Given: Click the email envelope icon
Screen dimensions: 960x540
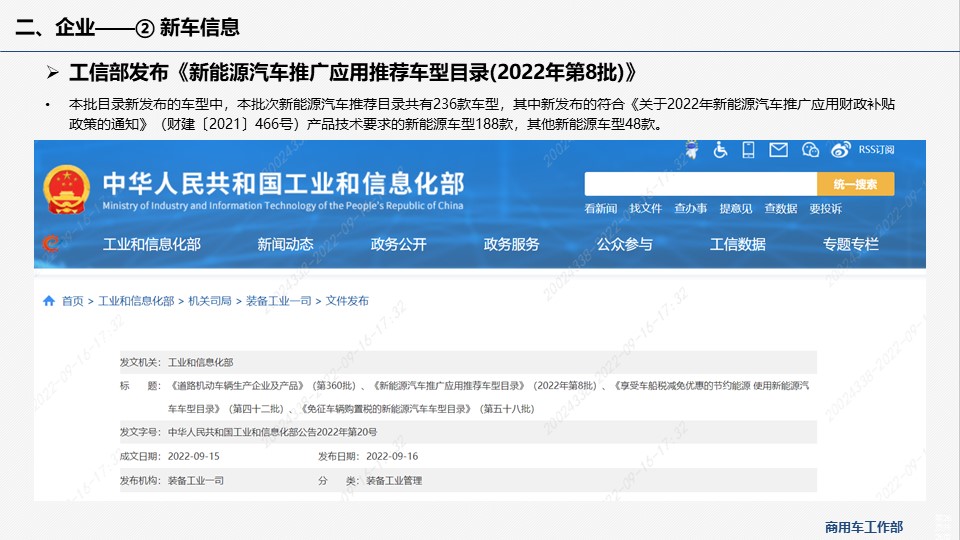Looking at the screenshot, I should pyautogui.click(x=778, y=149).
